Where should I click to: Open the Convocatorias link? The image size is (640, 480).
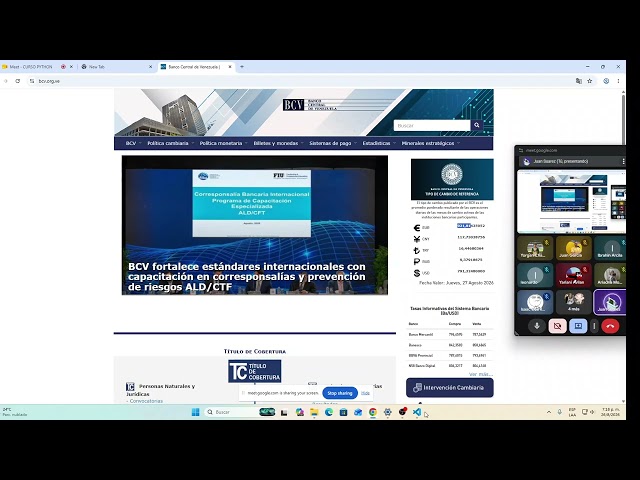click(146, 401)
